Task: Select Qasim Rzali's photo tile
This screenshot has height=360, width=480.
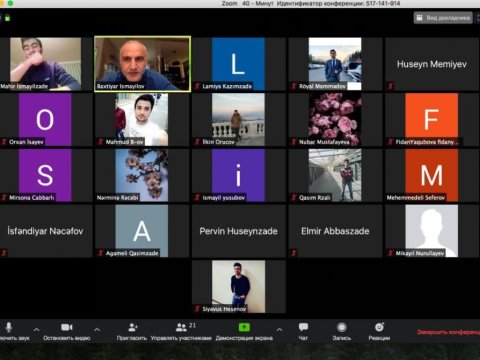Action: point(335,175)
